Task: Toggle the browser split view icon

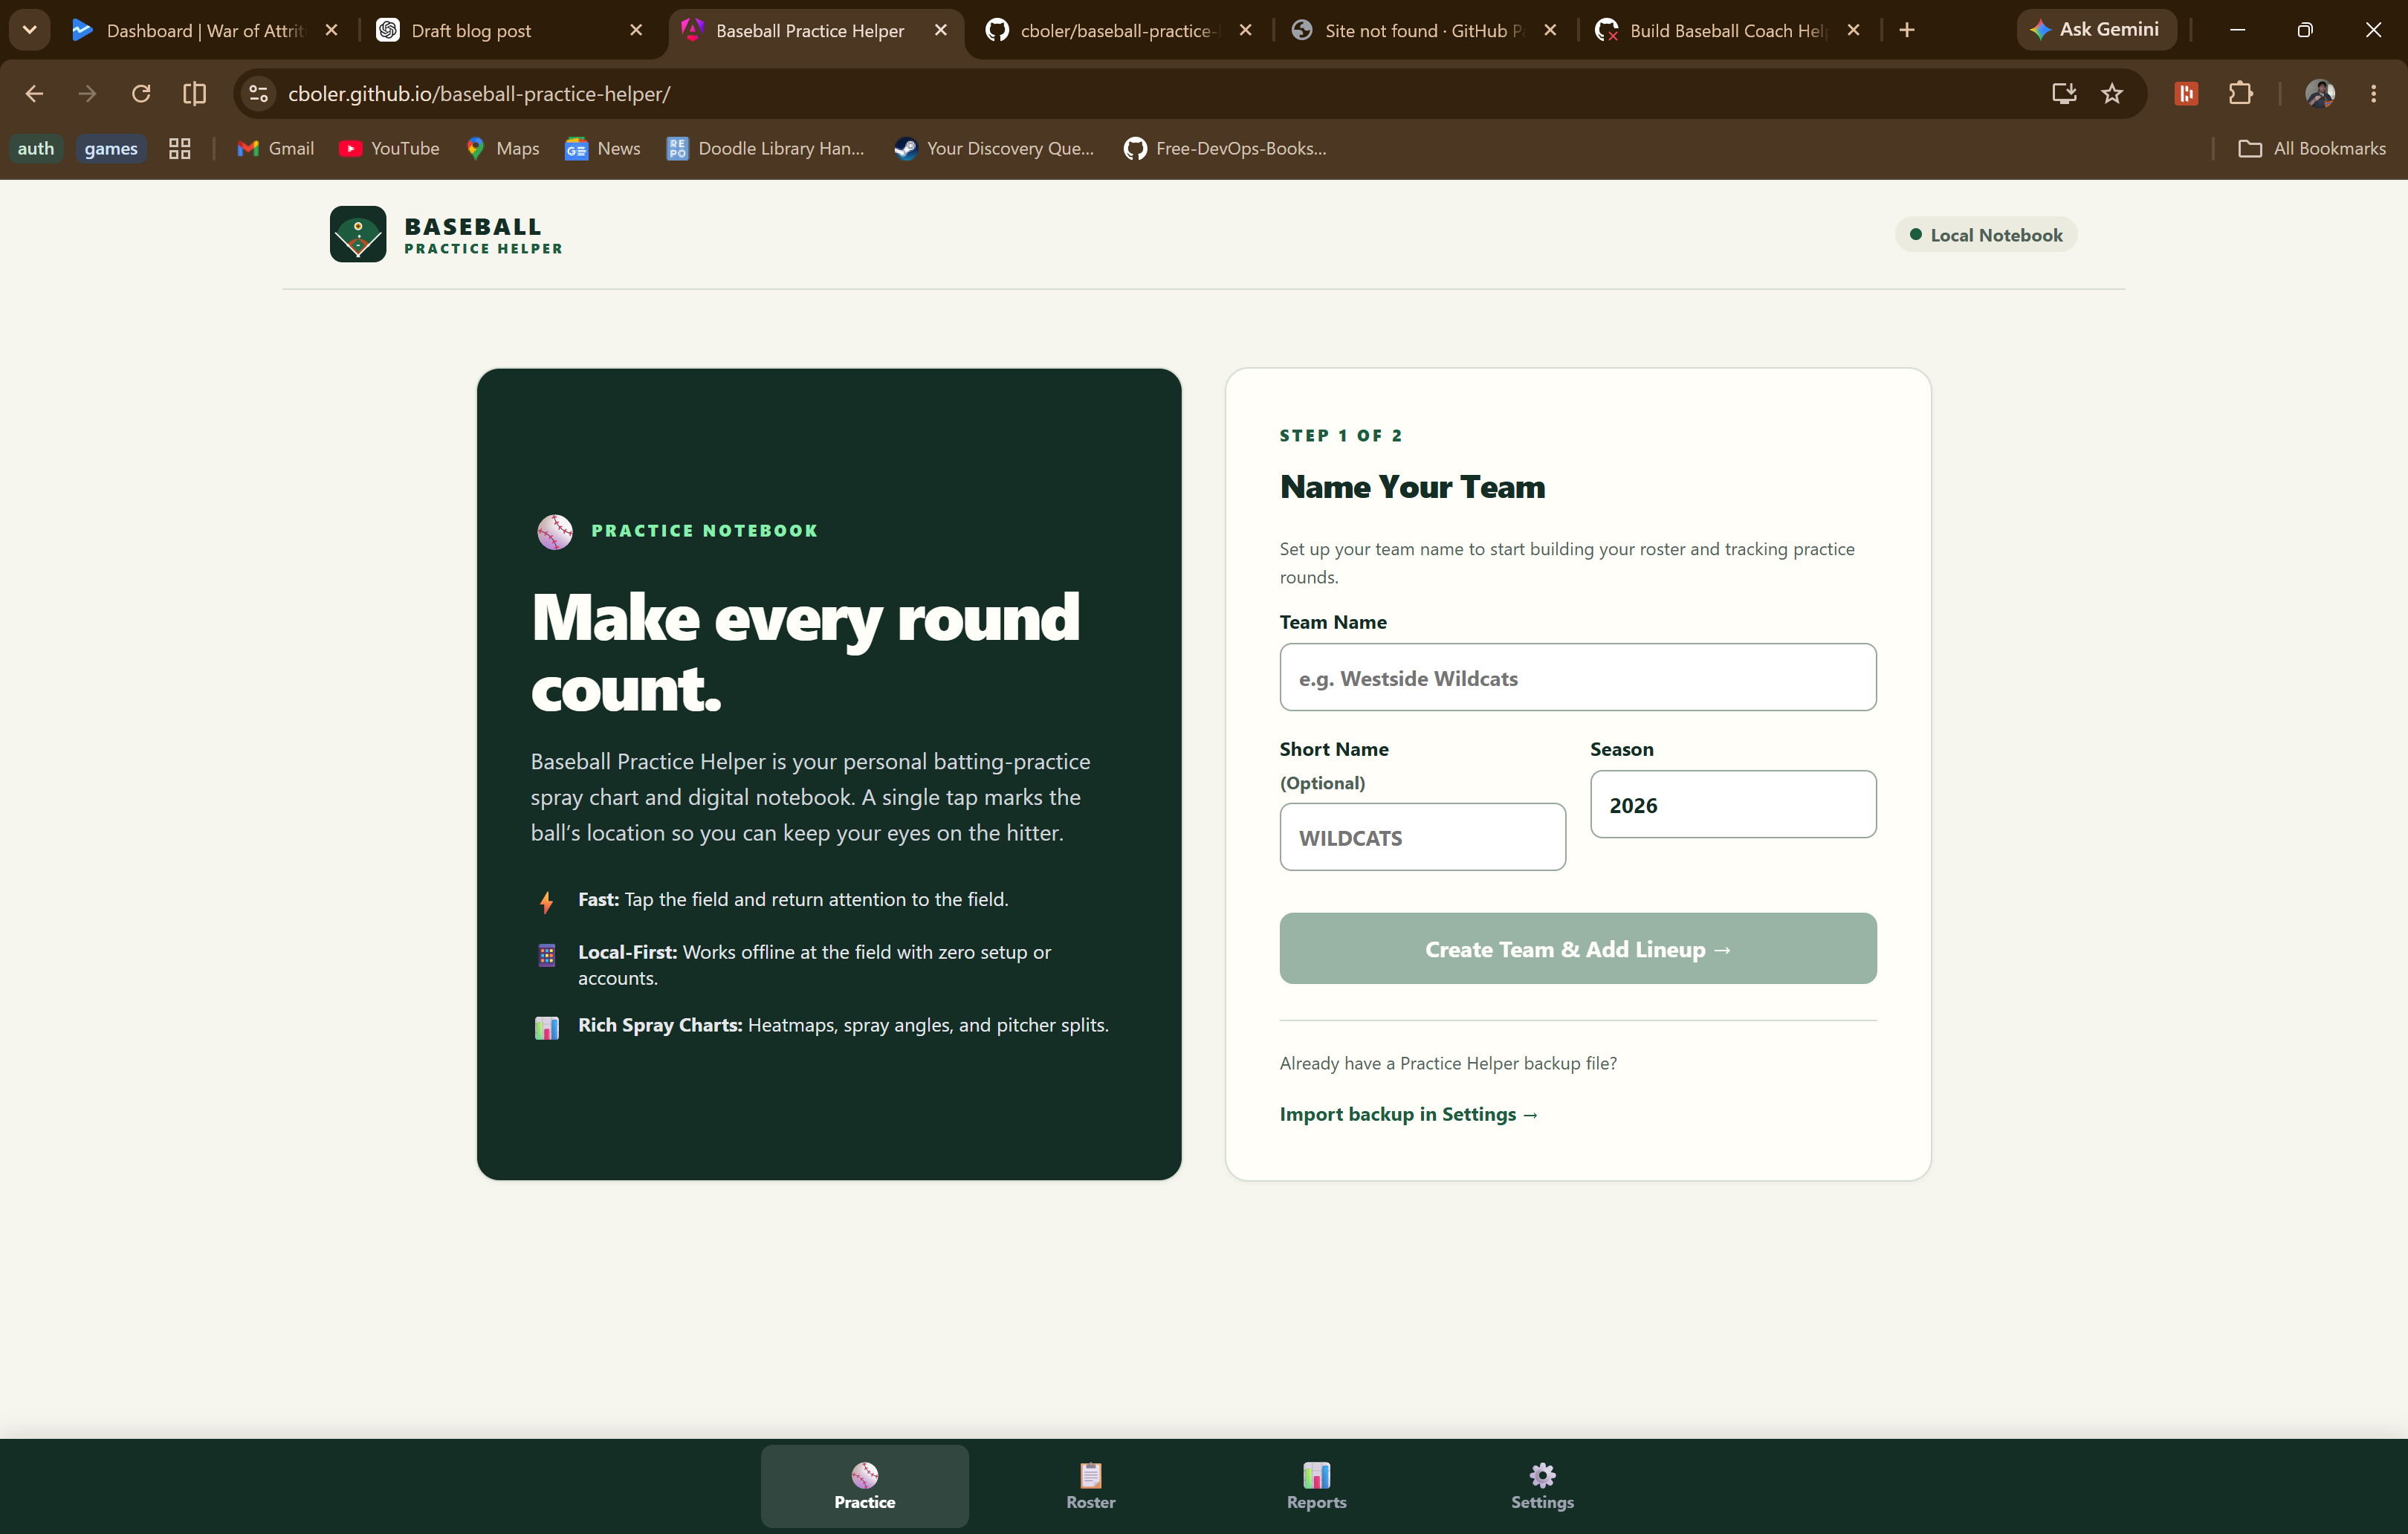Action: (x=195, y=94)
